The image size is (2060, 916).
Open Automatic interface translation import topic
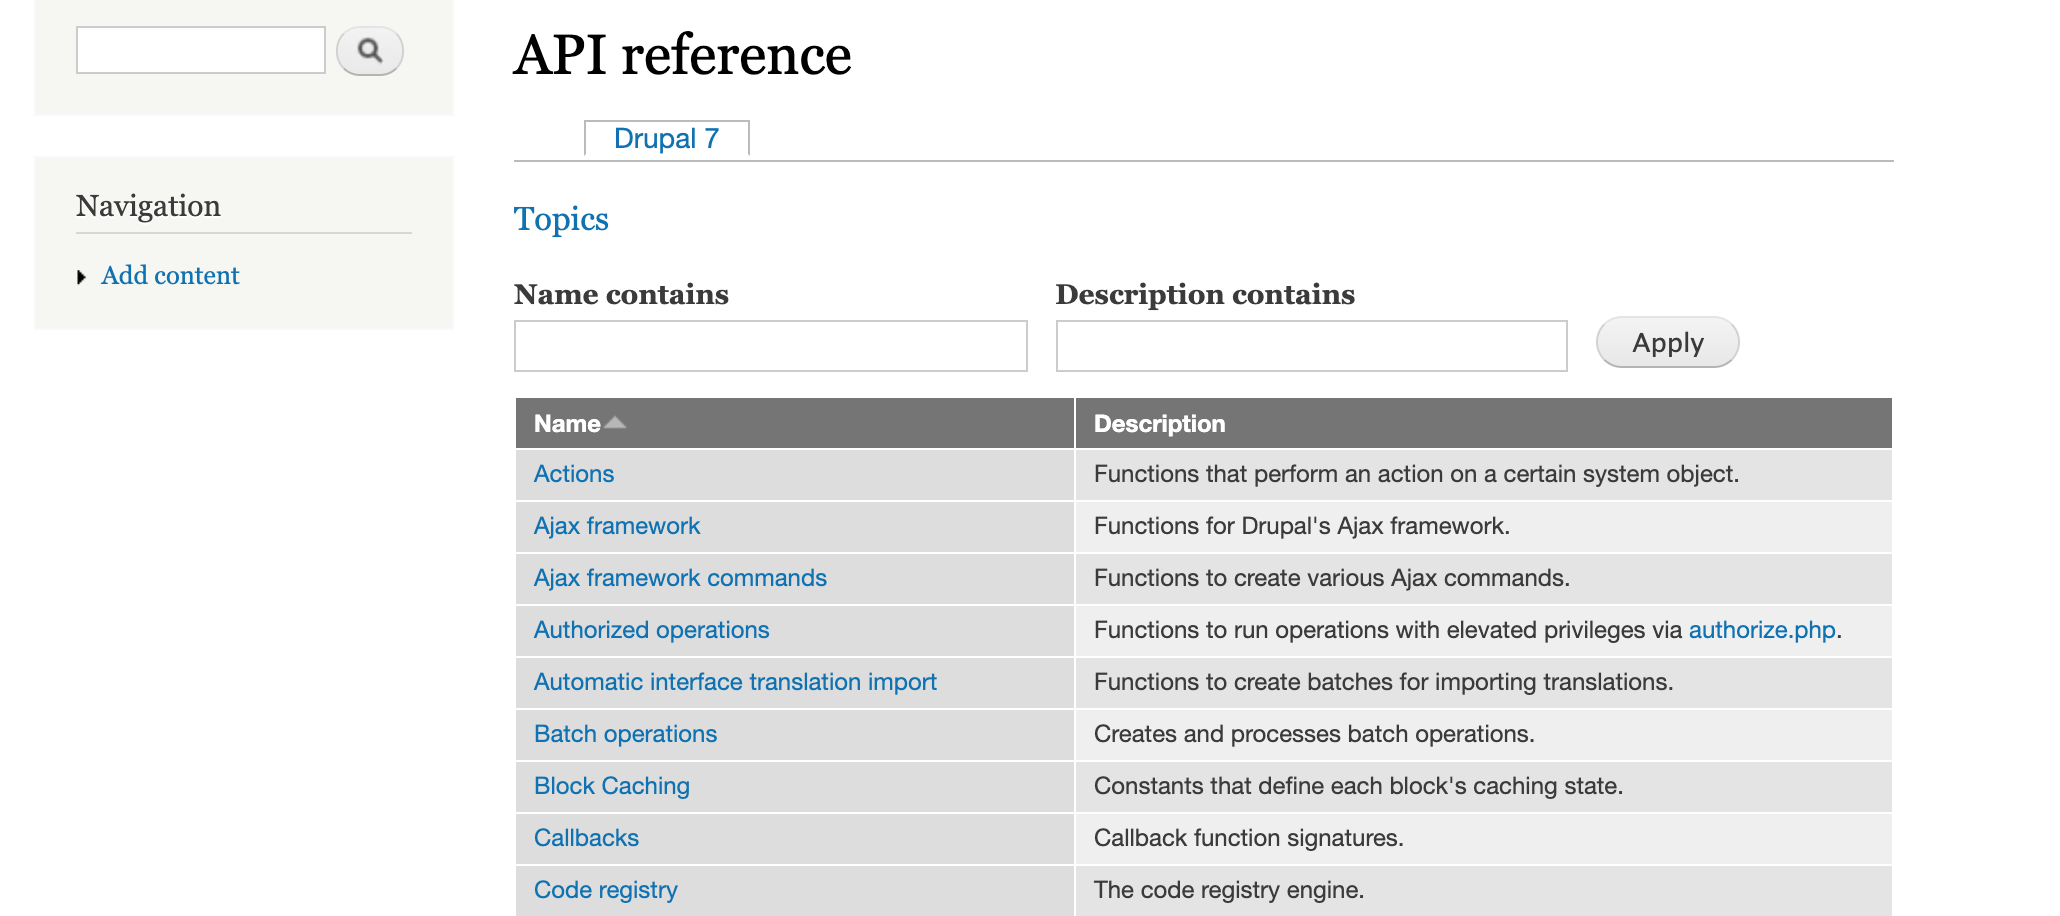(735, 682)
